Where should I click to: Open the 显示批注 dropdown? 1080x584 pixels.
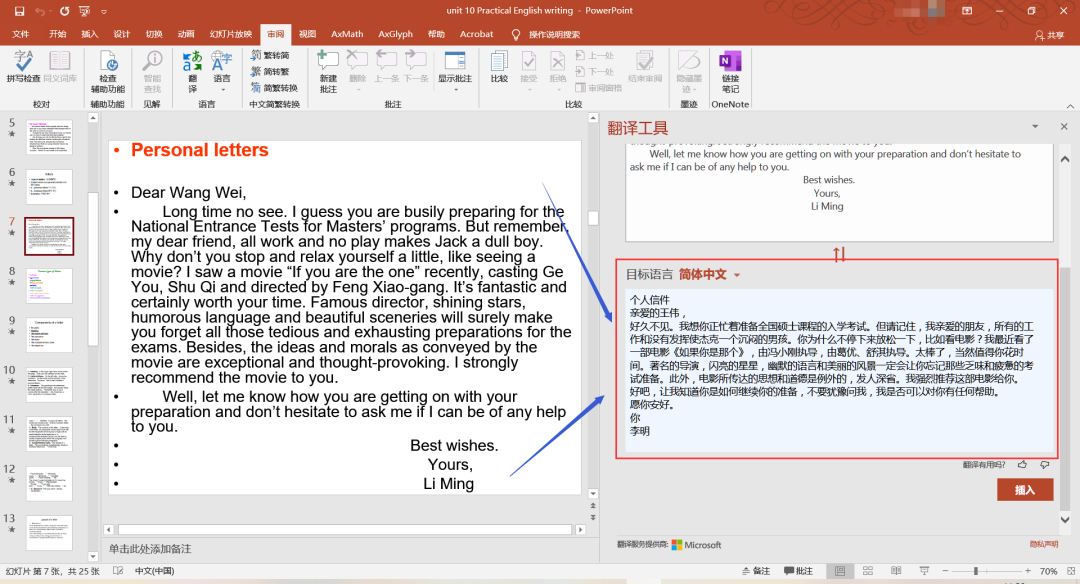(455, 72)
